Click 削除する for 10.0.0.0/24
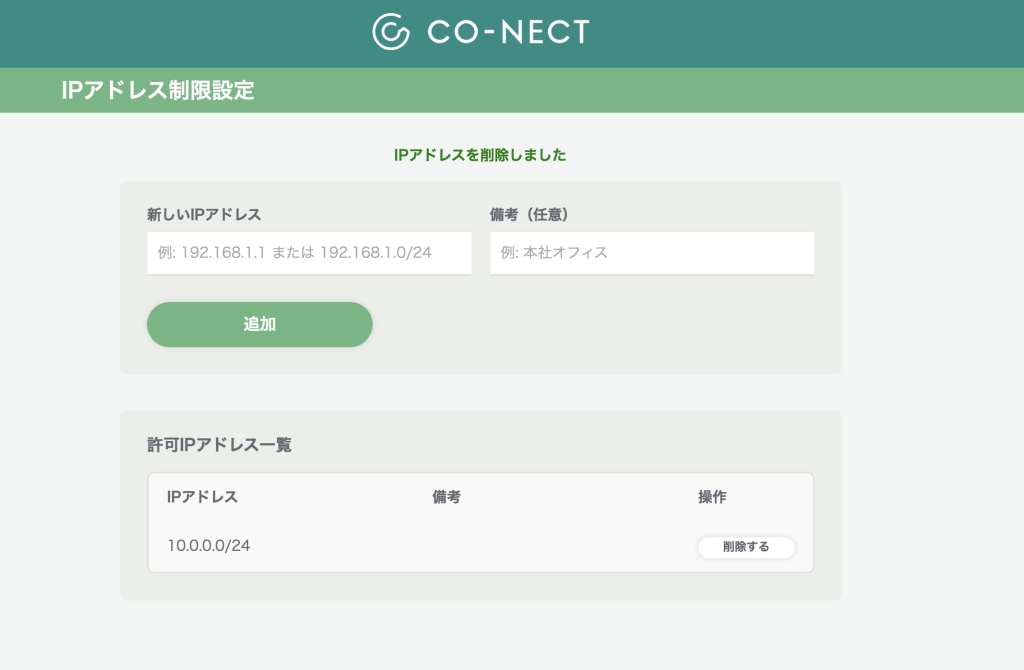Screen dimensions: 1024x670 [x=746, y=547]
